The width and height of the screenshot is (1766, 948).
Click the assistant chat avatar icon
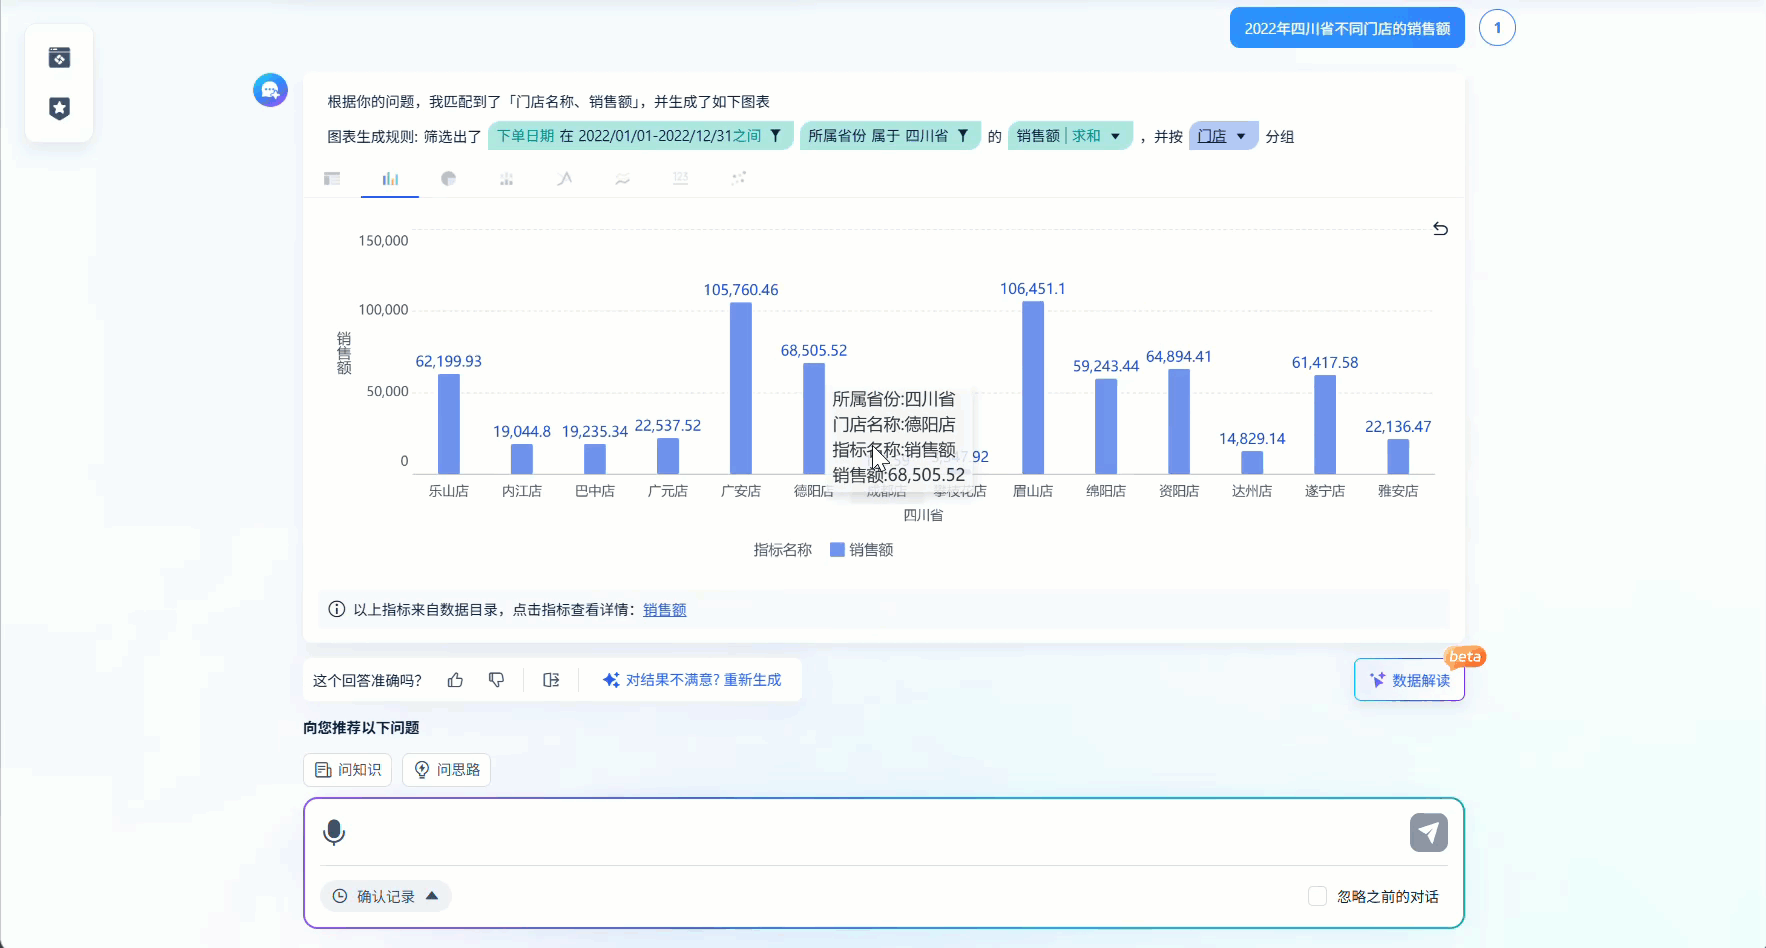coord(270,90)
